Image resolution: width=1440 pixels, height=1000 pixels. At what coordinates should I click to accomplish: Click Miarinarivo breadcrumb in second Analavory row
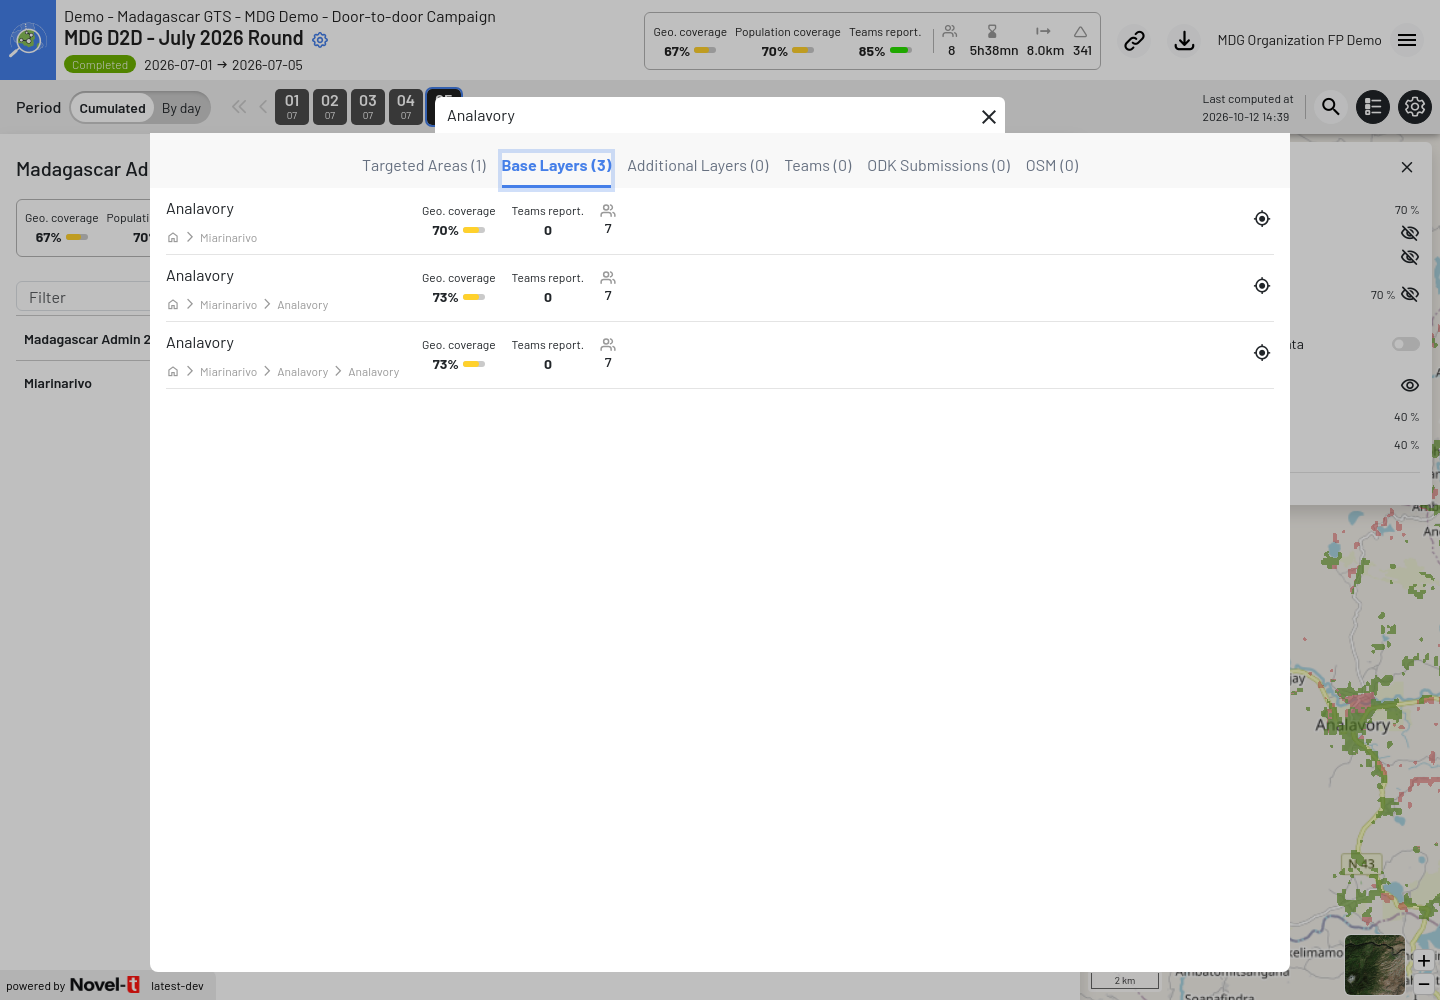pos(228,305)
